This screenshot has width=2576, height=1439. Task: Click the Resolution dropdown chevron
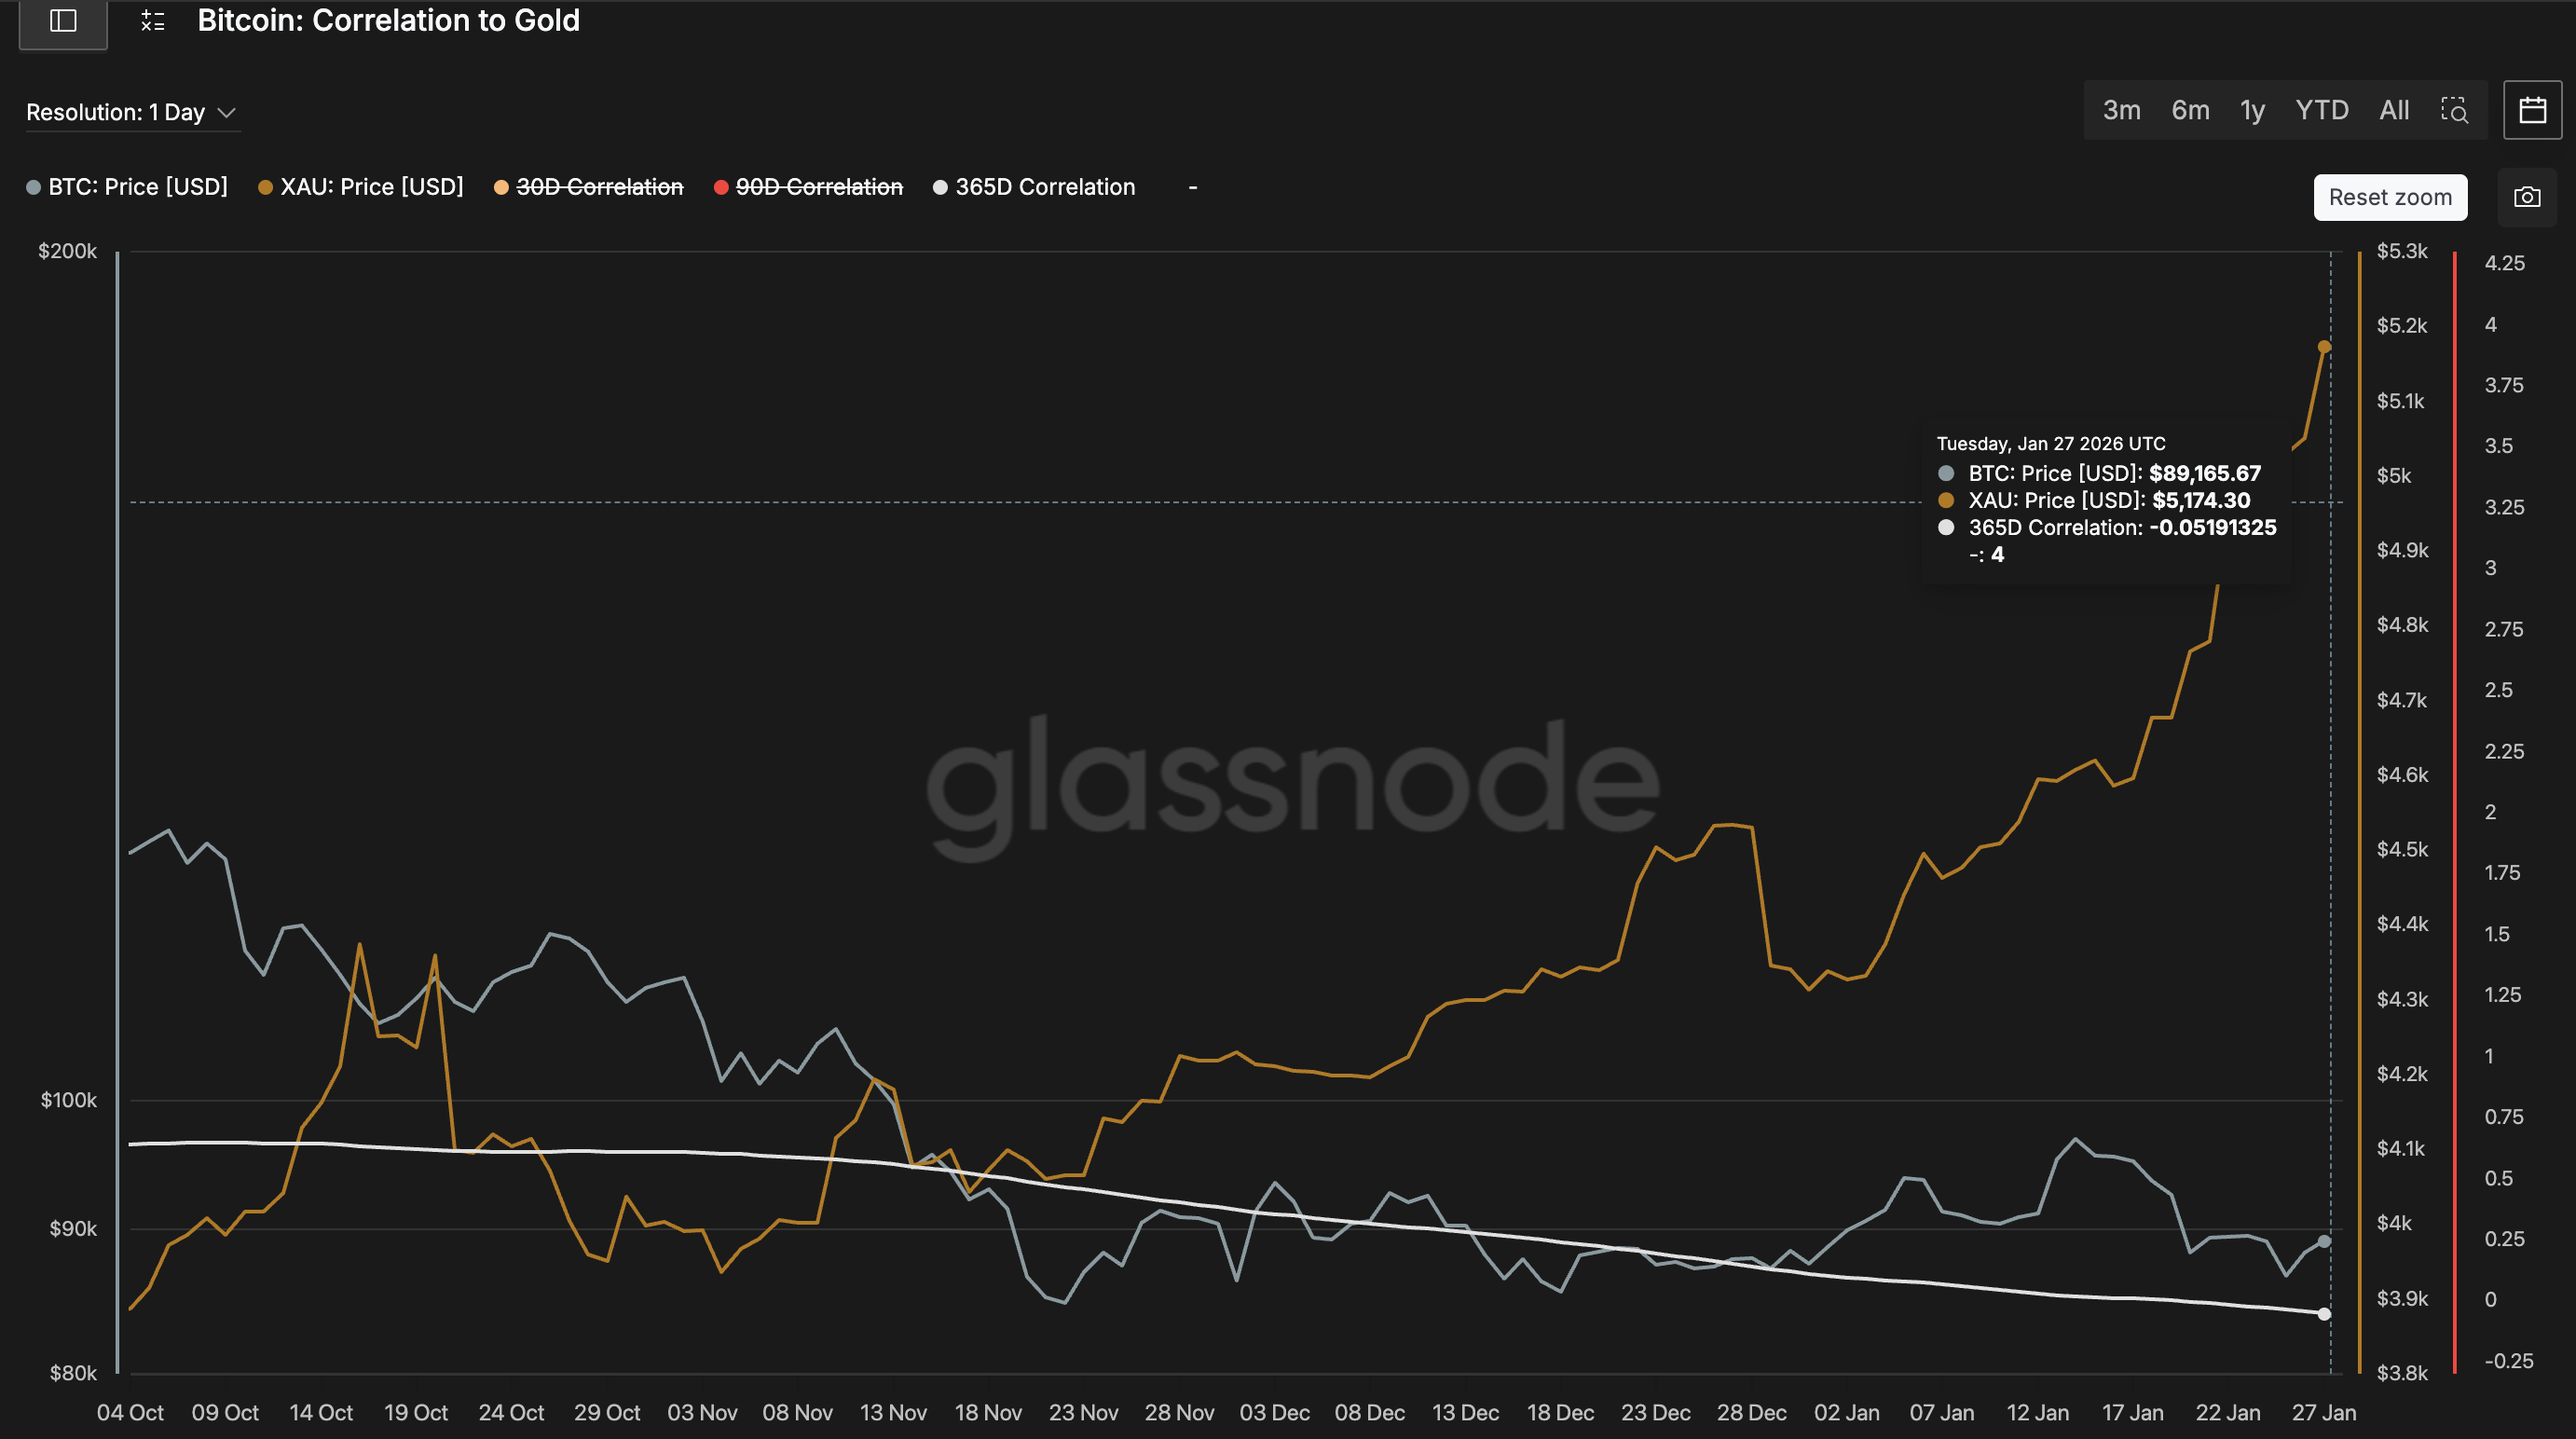(227, 112)
